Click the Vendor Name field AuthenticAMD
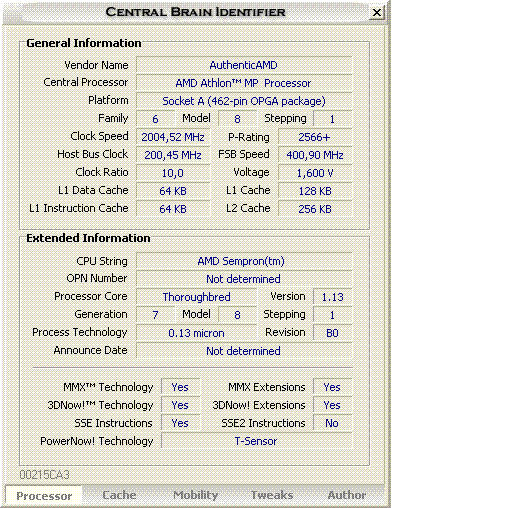Screen dimensions: 512x508 click(244, 65)
